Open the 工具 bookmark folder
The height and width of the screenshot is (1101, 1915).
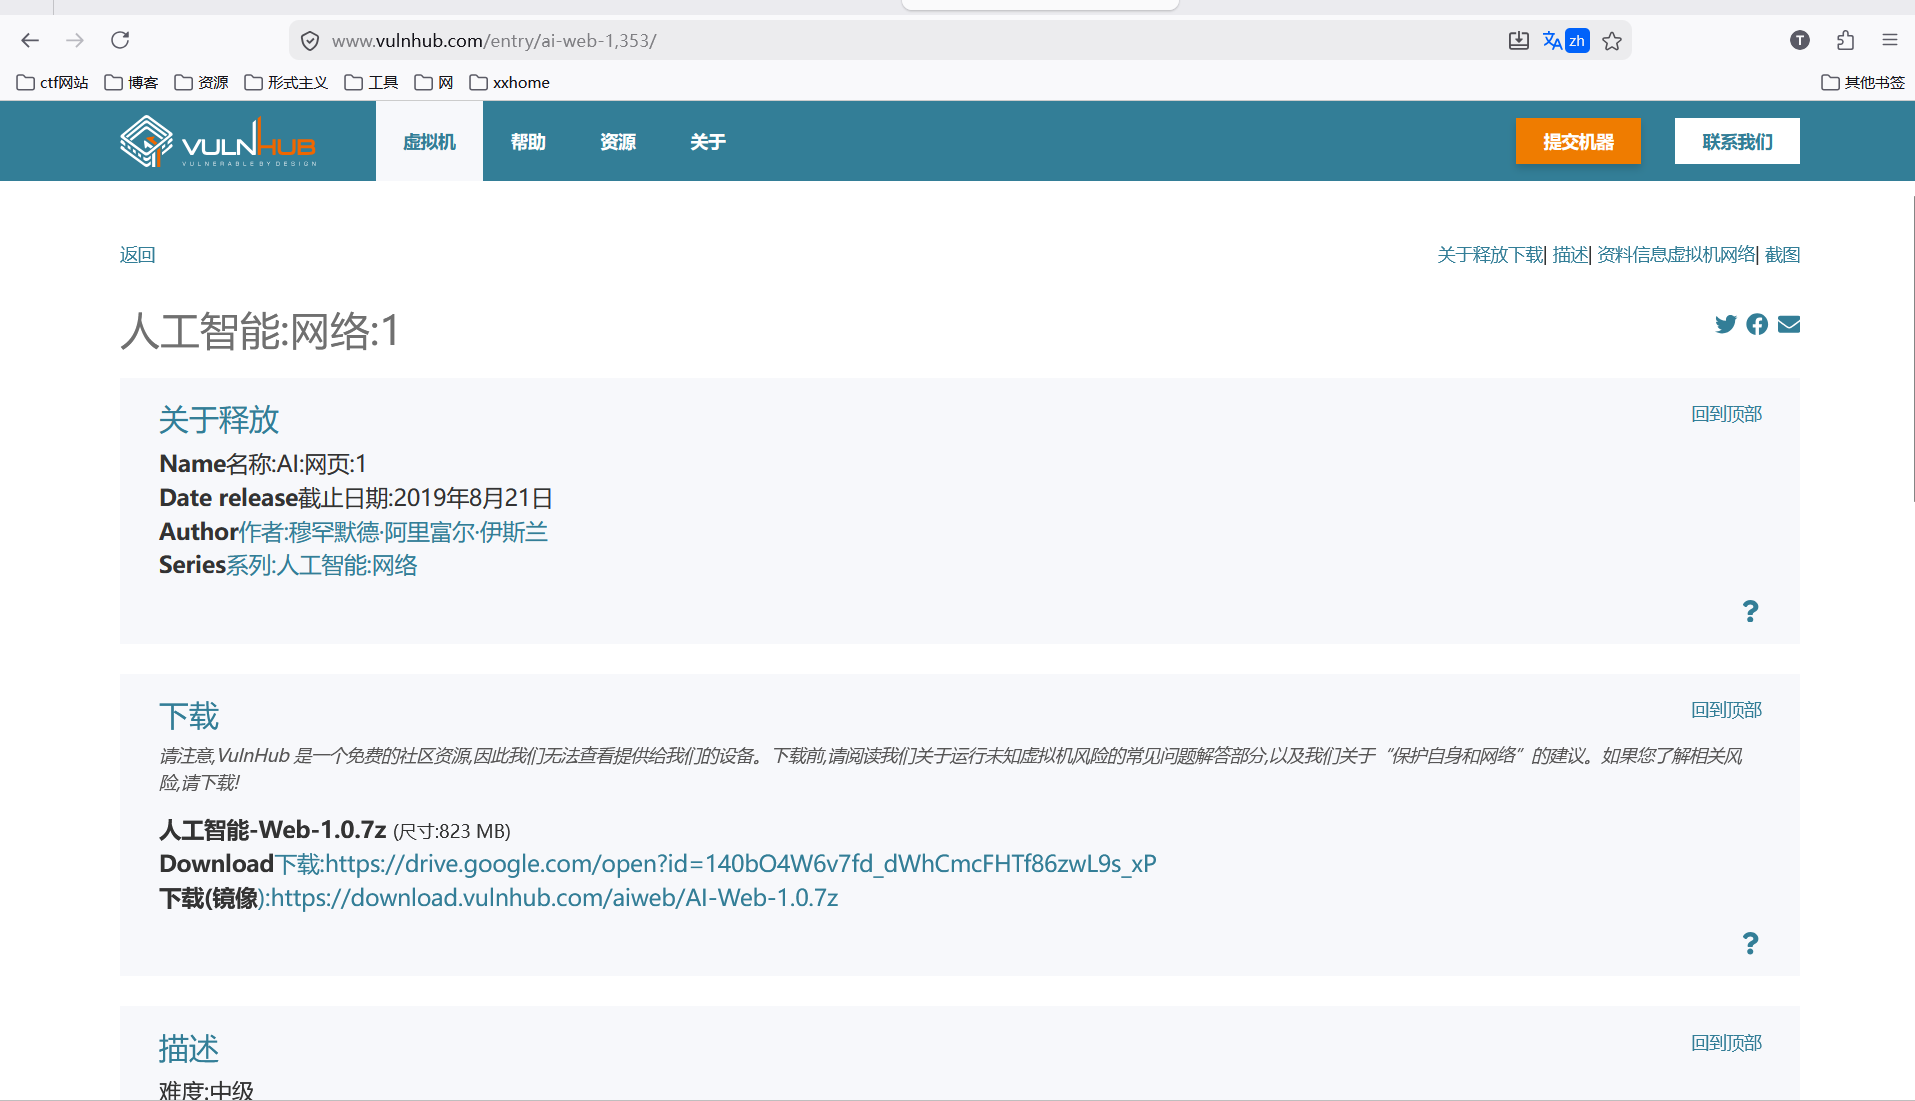coord(371,82)
